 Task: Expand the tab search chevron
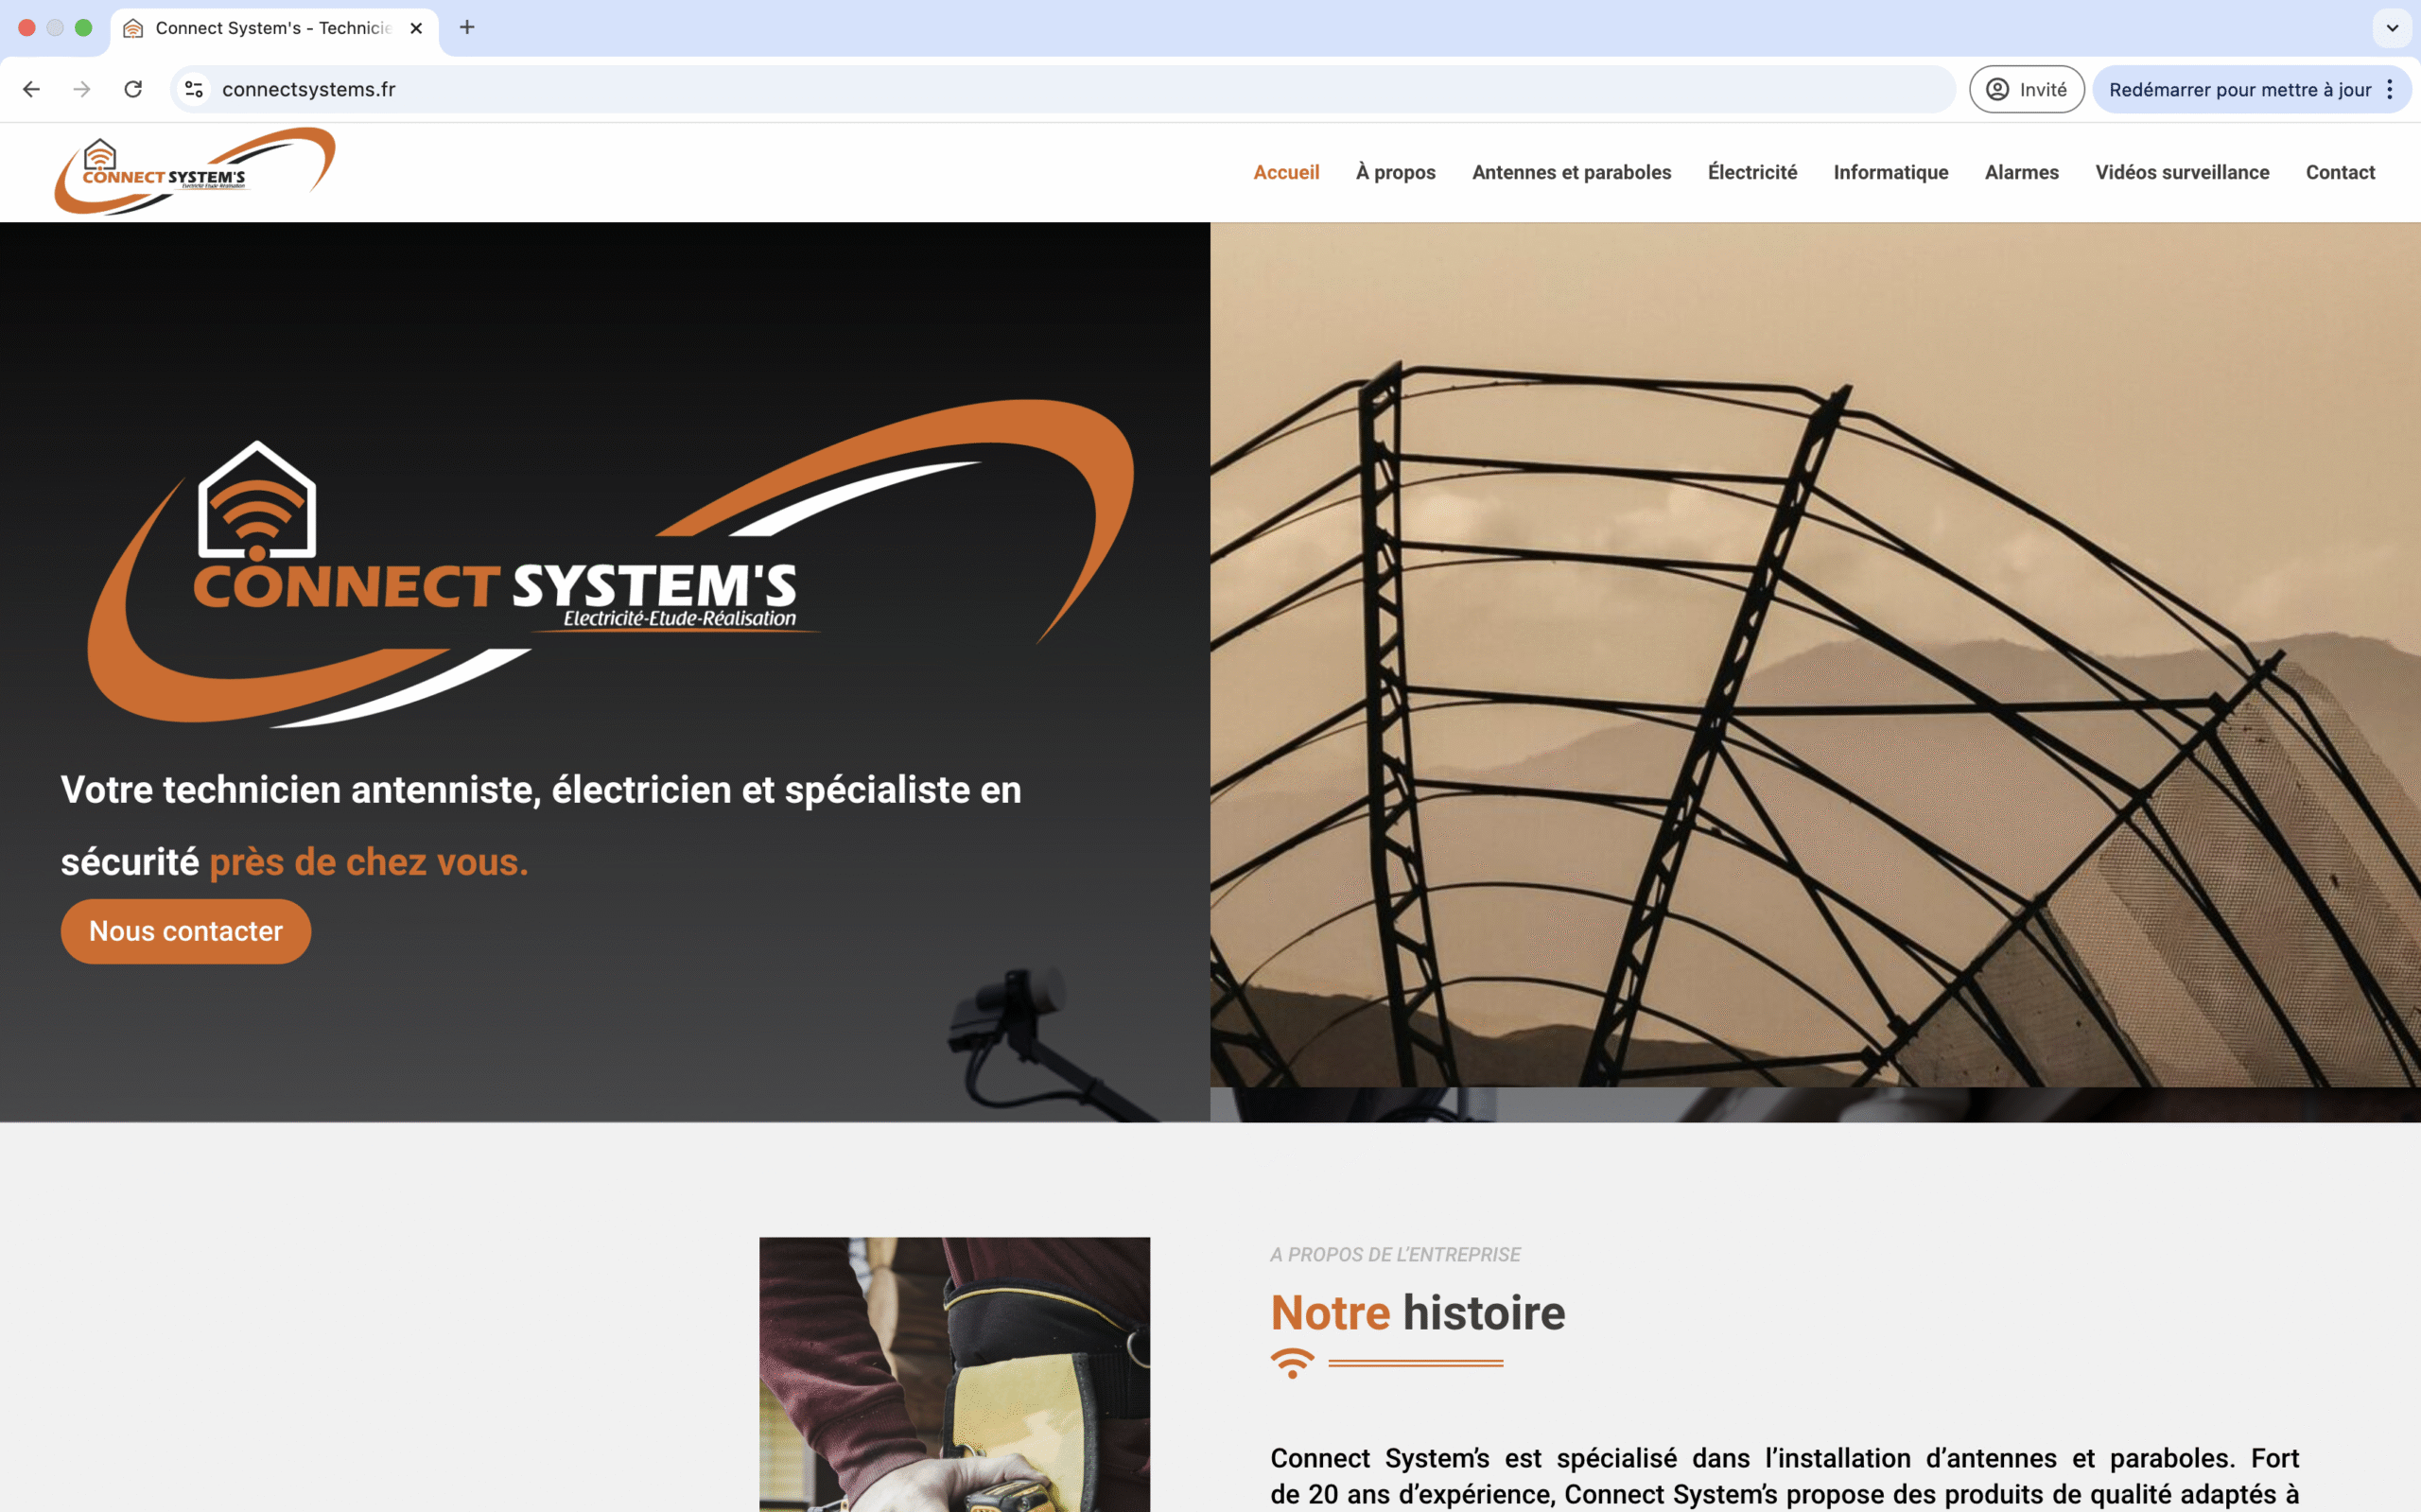pyautogui.click(x=2392, y=27)
